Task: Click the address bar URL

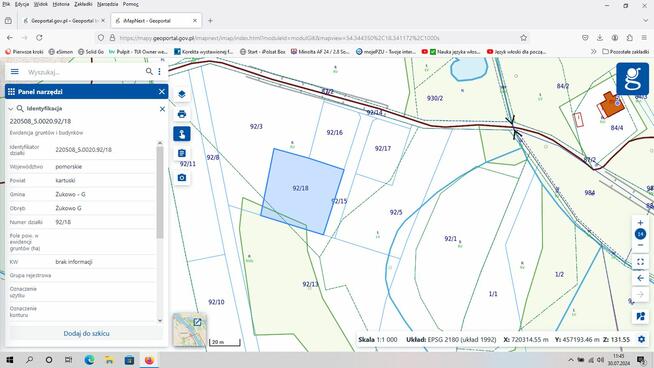Action: coord(279,38)
